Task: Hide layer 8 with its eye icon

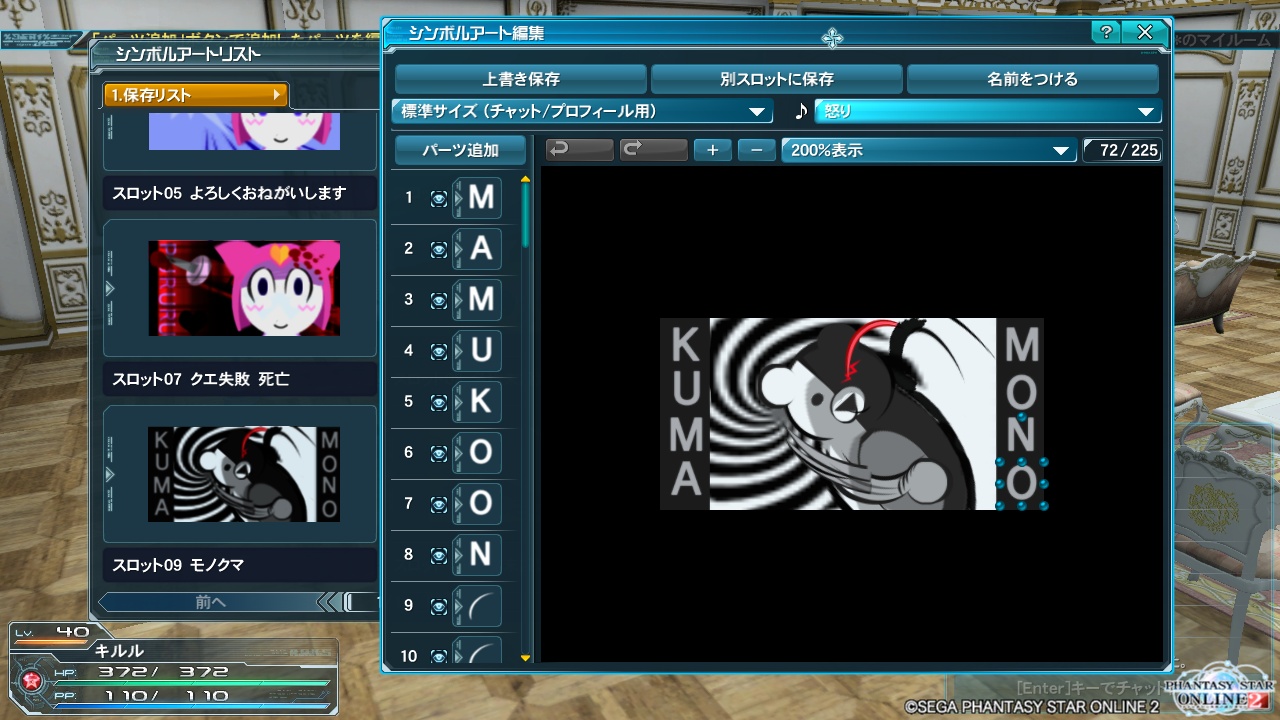Action: pos(438,556)
